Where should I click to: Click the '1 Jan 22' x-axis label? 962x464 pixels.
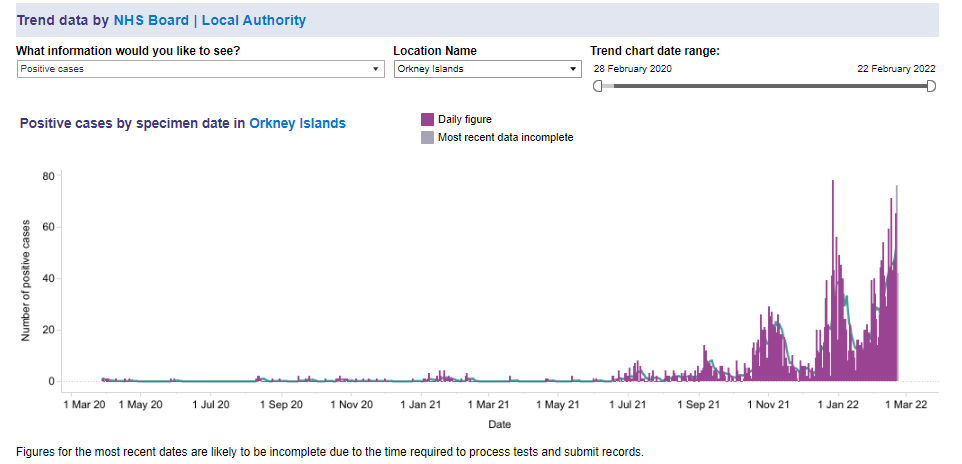[838, 405]
